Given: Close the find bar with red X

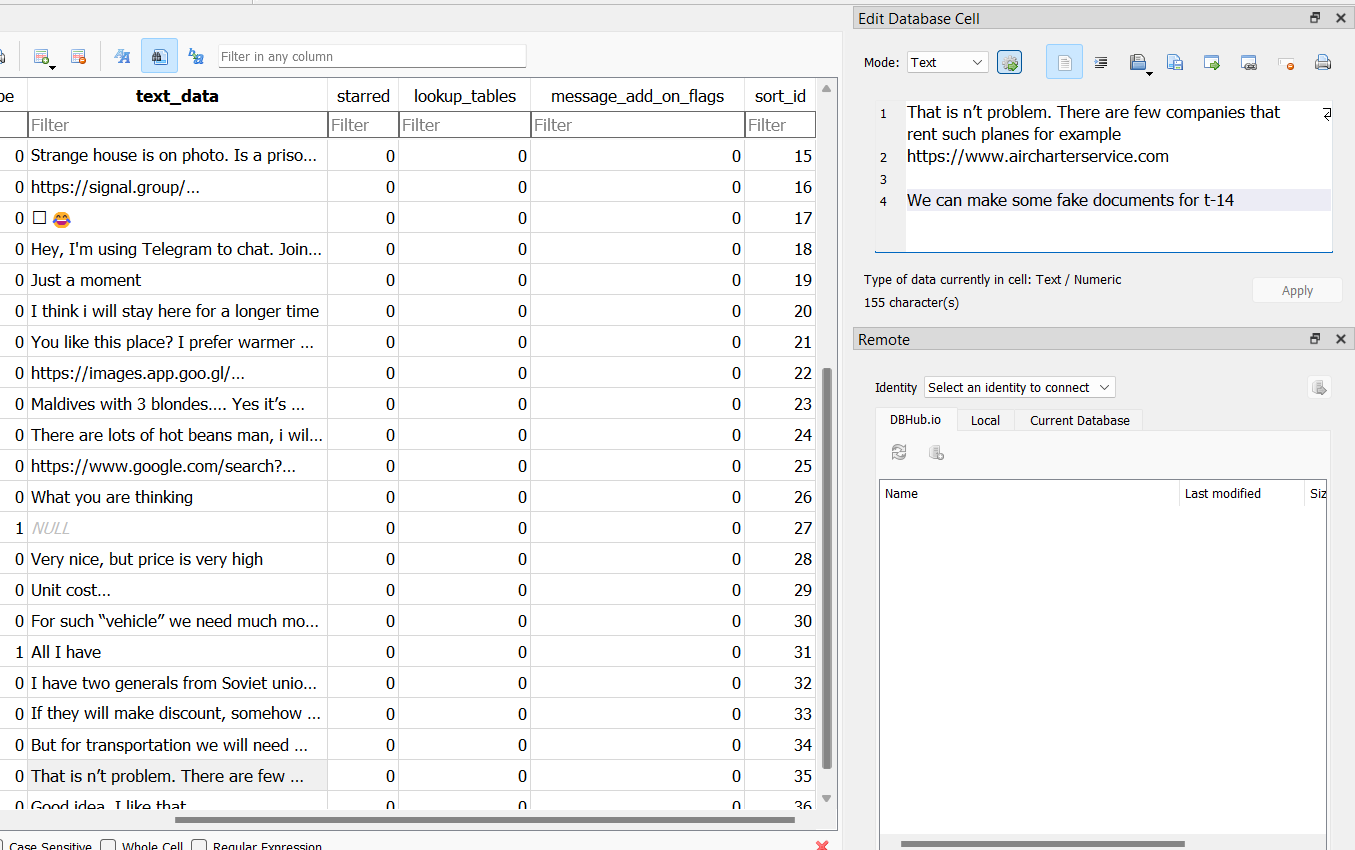Looking at the screenshot, I should pyautogui.click(x=822, y=845).
